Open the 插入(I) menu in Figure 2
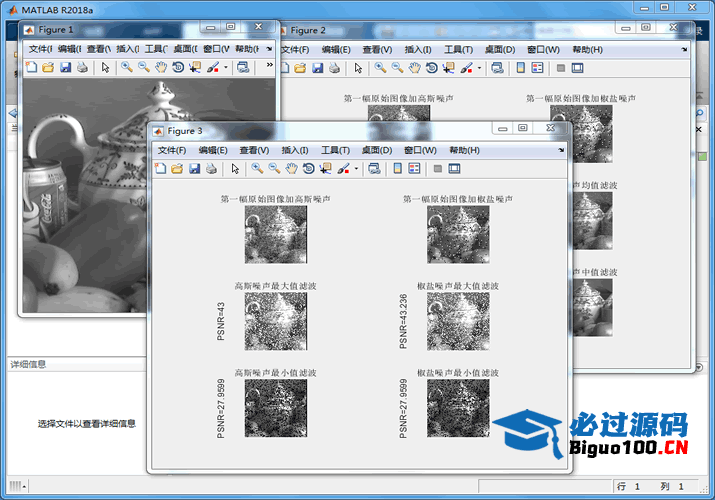This screenshot has width=715, height=500. [x=418, y=49]
